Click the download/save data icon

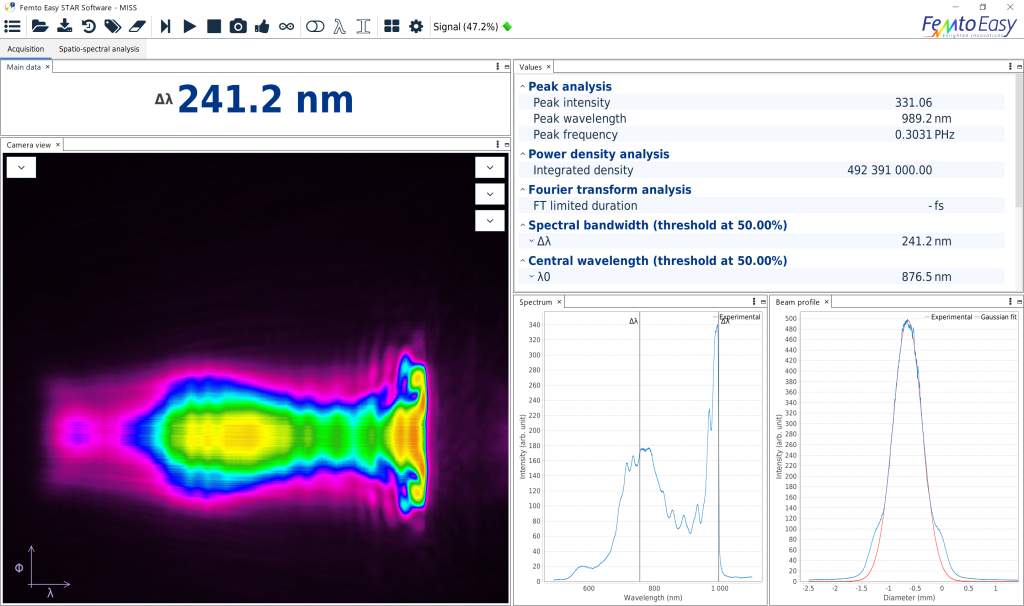tap(64, 26)
